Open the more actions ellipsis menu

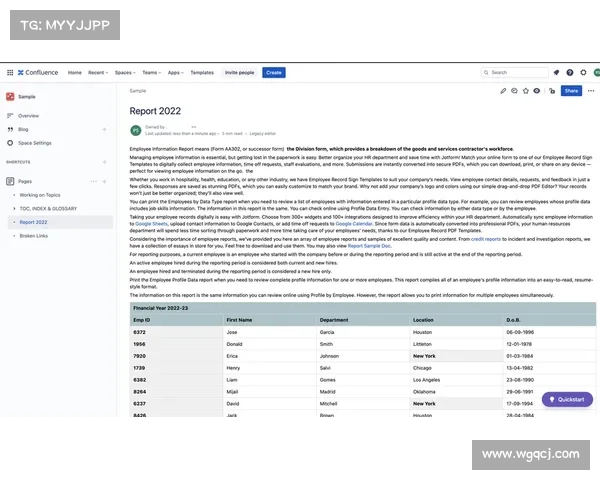(x=591, y=91)
